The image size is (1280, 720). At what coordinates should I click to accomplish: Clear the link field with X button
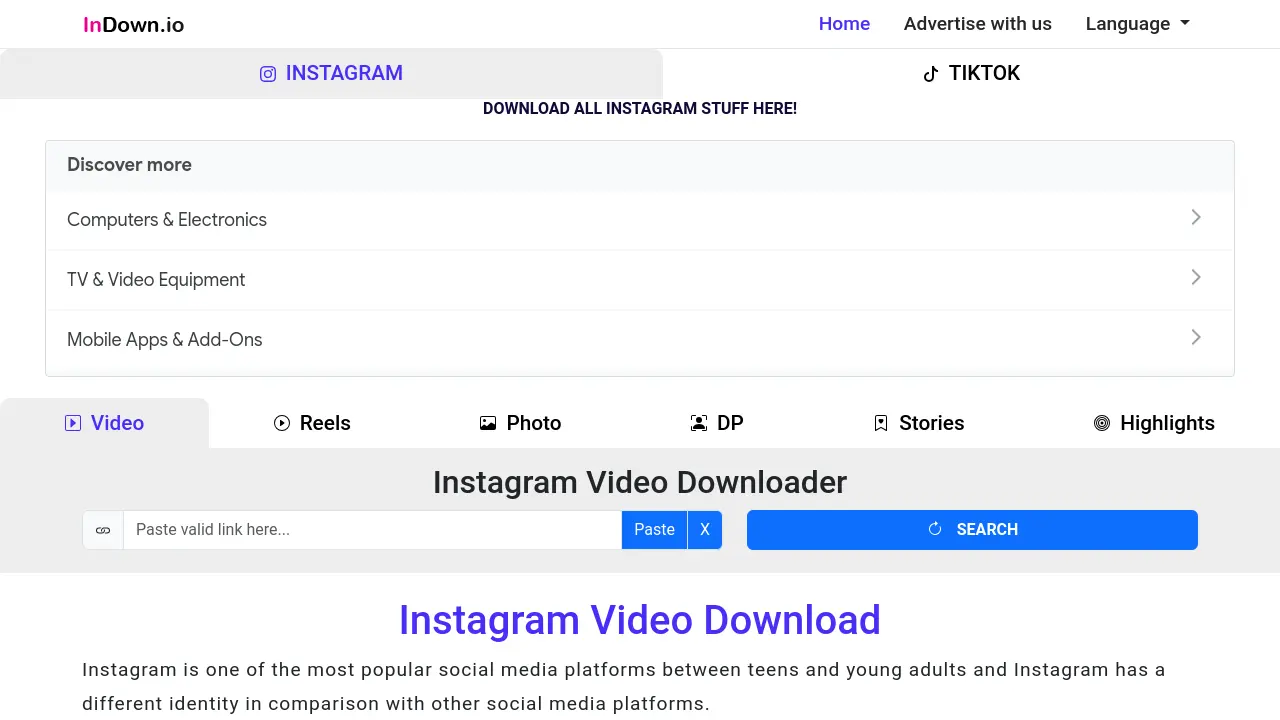pos(705,530)
